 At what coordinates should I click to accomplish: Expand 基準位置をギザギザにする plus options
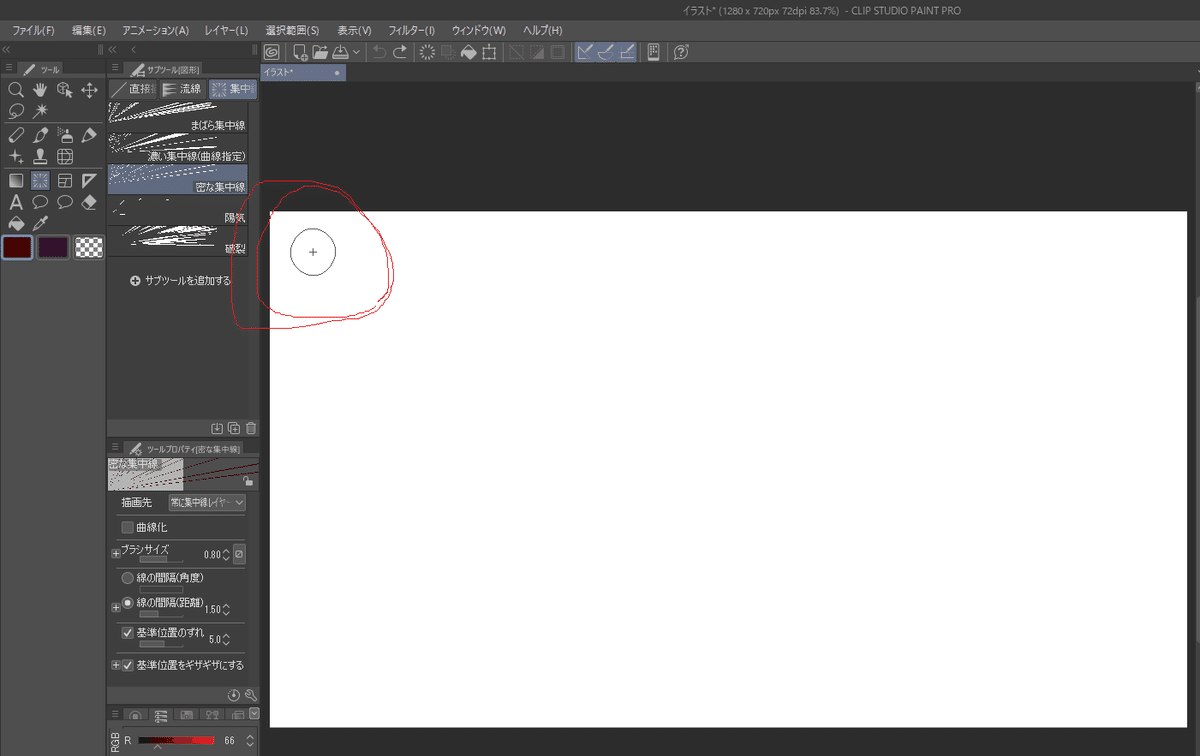click(115, 665)
